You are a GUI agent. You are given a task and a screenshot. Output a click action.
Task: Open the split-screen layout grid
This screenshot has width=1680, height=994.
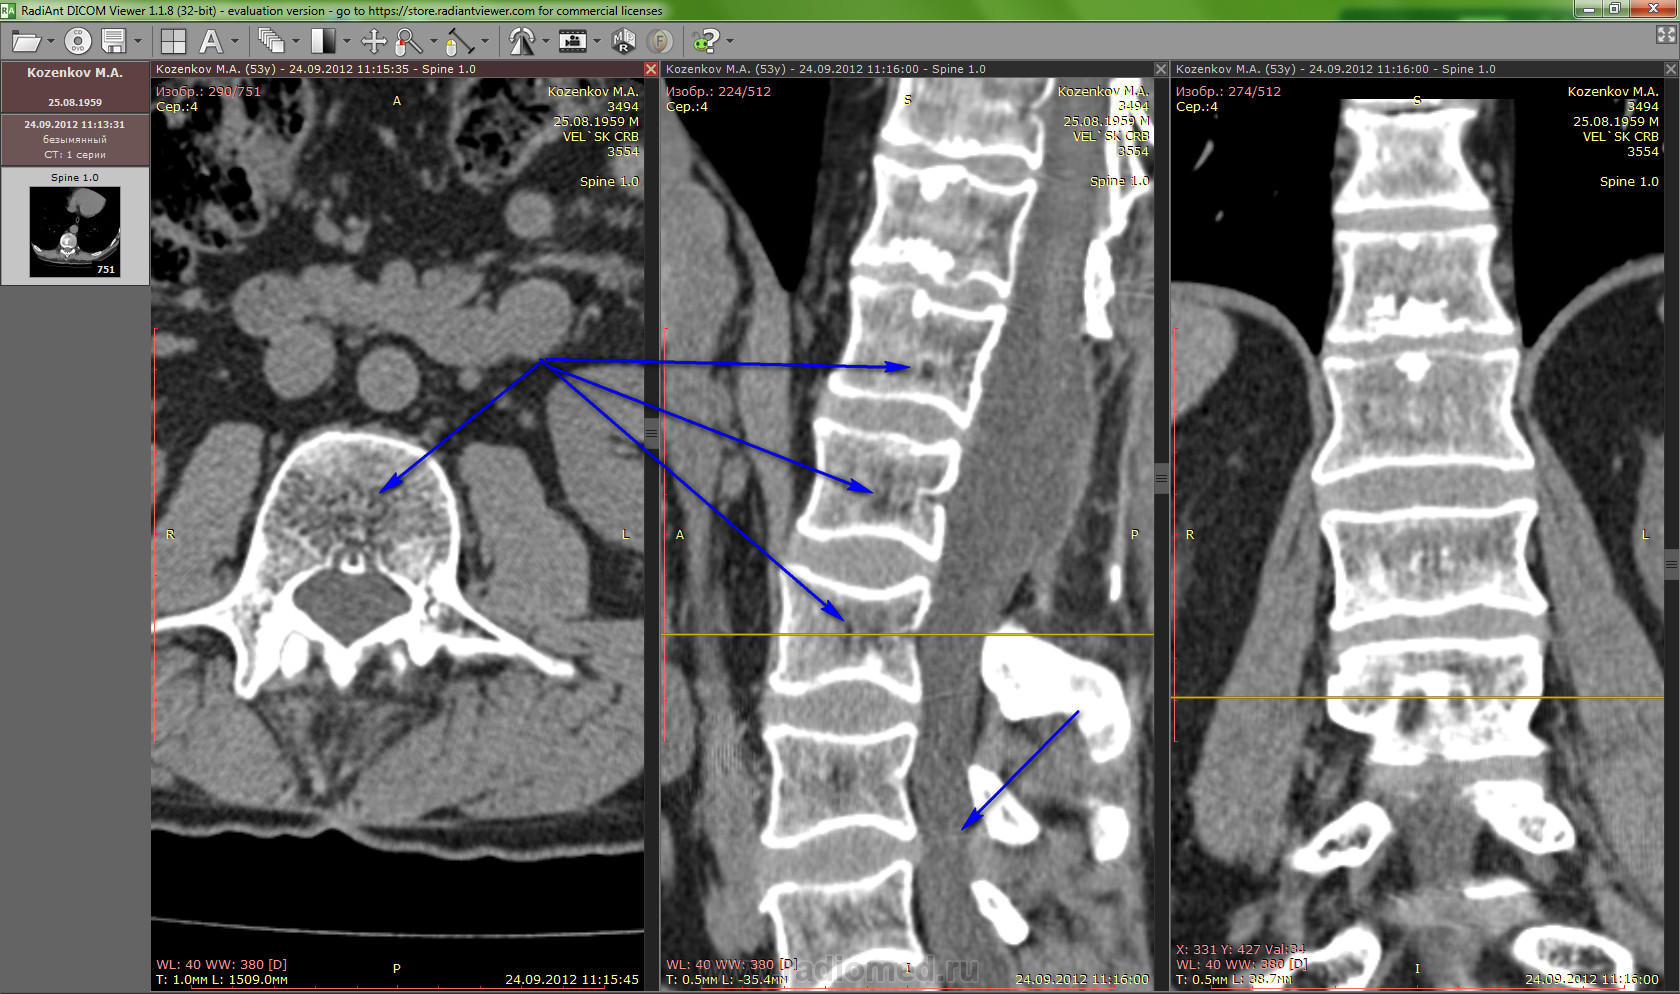173,41
